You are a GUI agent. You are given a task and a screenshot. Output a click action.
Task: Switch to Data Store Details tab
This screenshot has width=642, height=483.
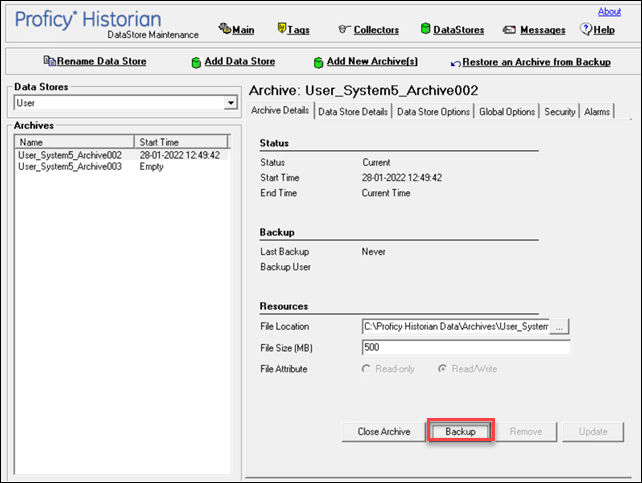(x=353, y=112)
